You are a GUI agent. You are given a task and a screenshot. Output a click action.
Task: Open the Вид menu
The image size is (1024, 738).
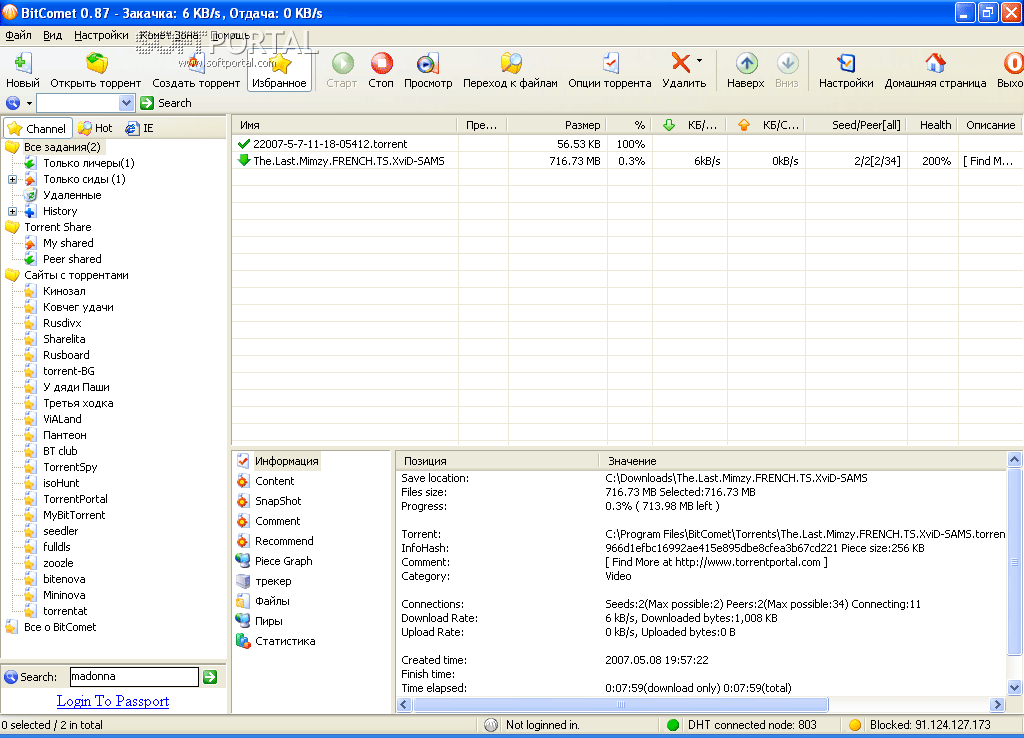pyautogui.click(x=52, y=35)
